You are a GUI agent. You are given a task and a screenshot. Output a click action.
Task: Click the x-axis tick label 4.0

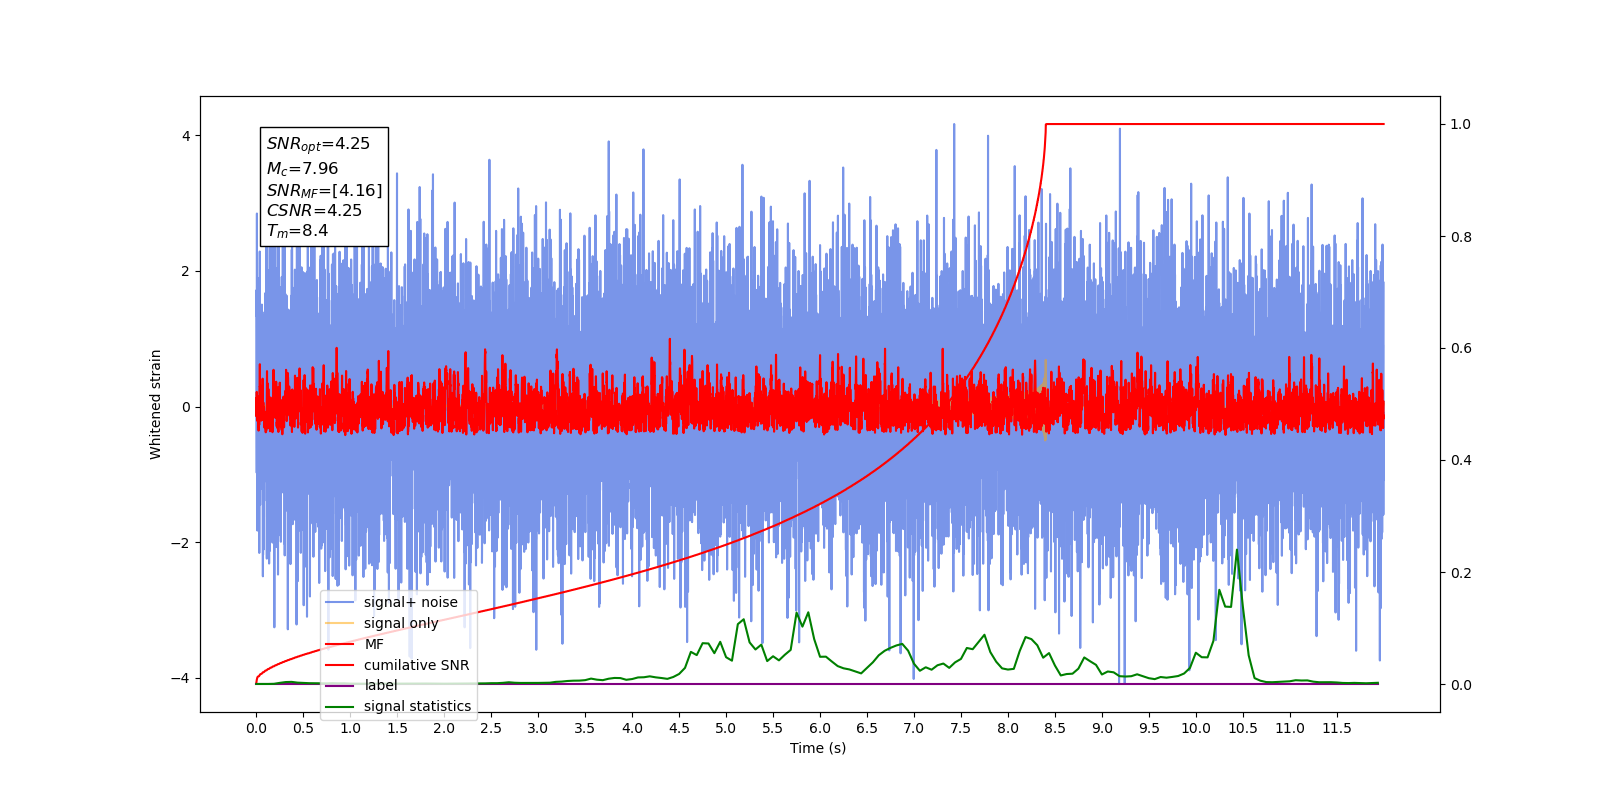(632, 728)
